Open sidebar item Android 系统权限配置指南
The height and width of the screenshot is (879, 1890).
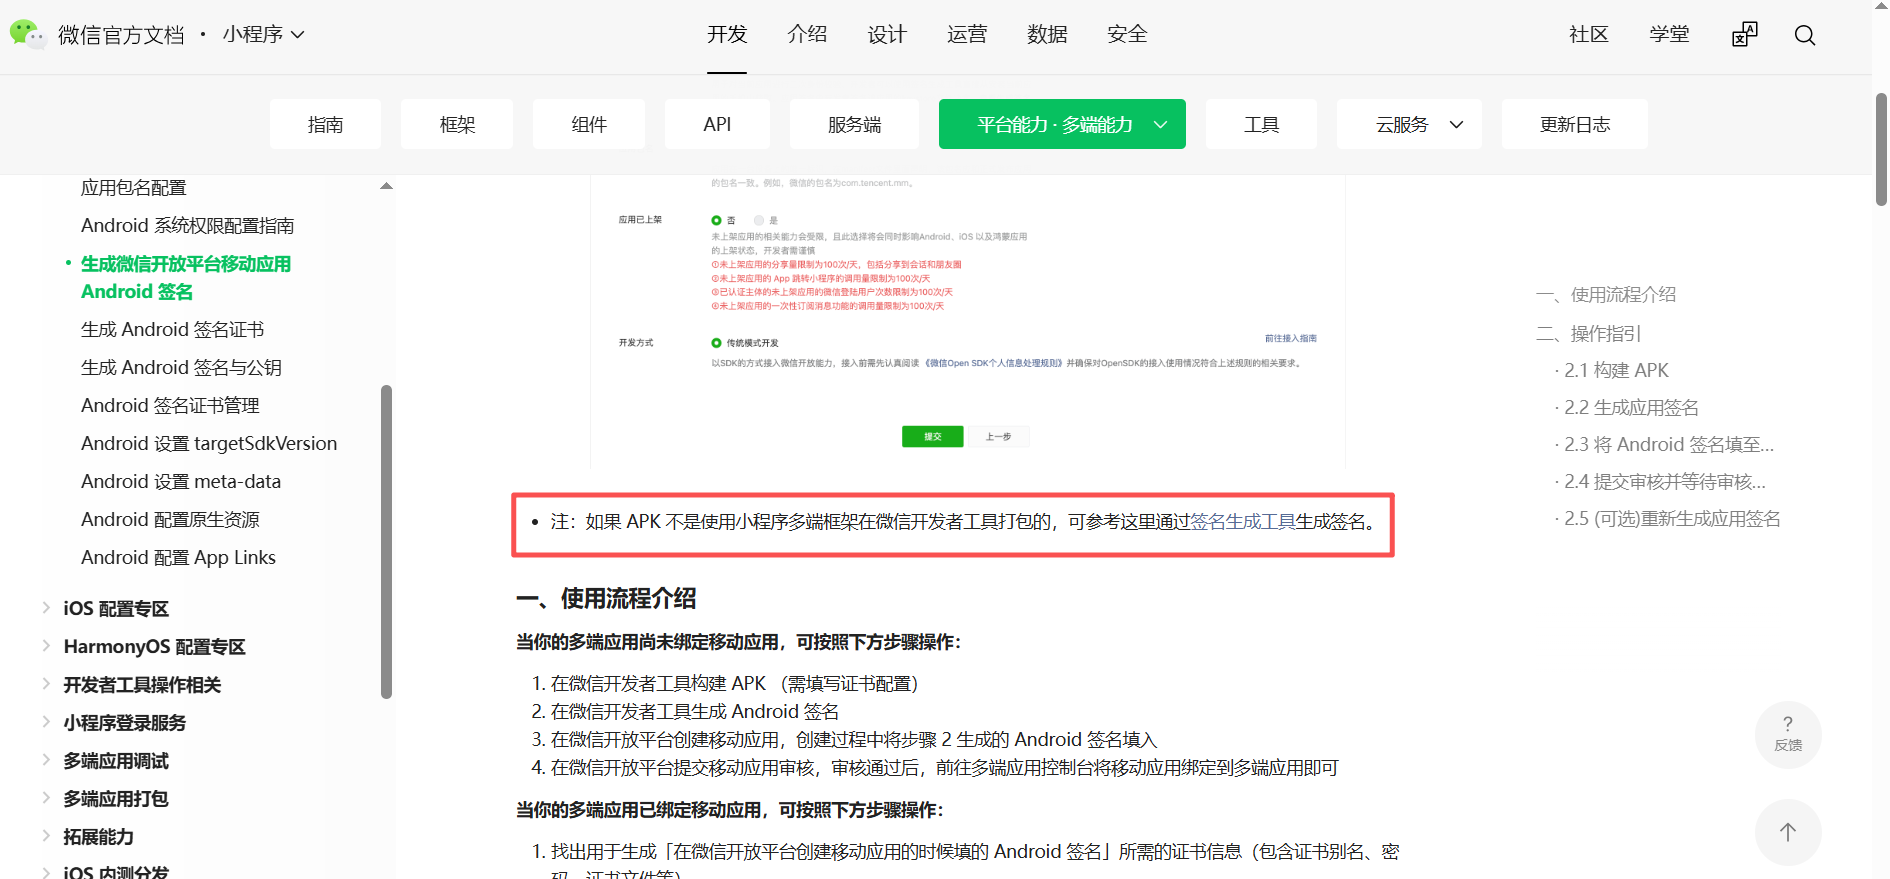[188, 226]
